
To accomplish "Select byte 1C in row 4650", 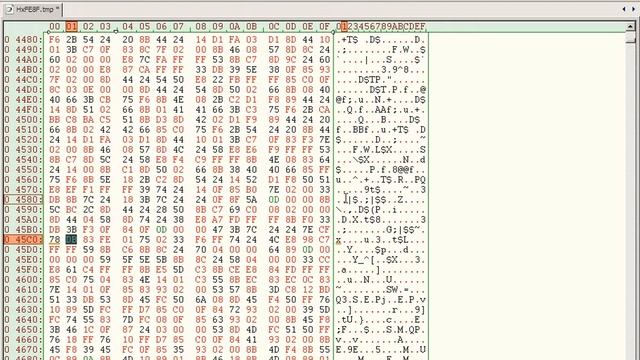I will pyautogui.click(x=88, y=330).
